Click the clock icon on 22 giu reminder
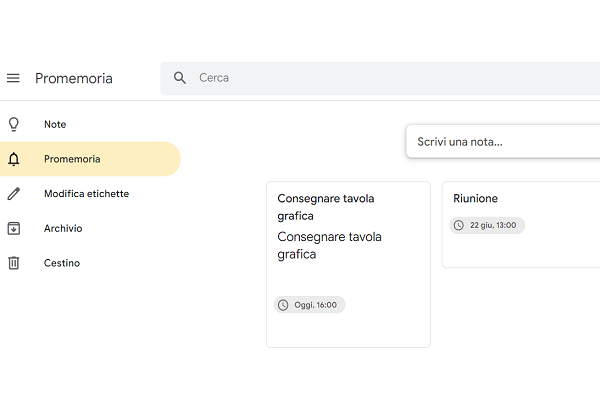Screen dimensions: 600x400 click(459, 225)
